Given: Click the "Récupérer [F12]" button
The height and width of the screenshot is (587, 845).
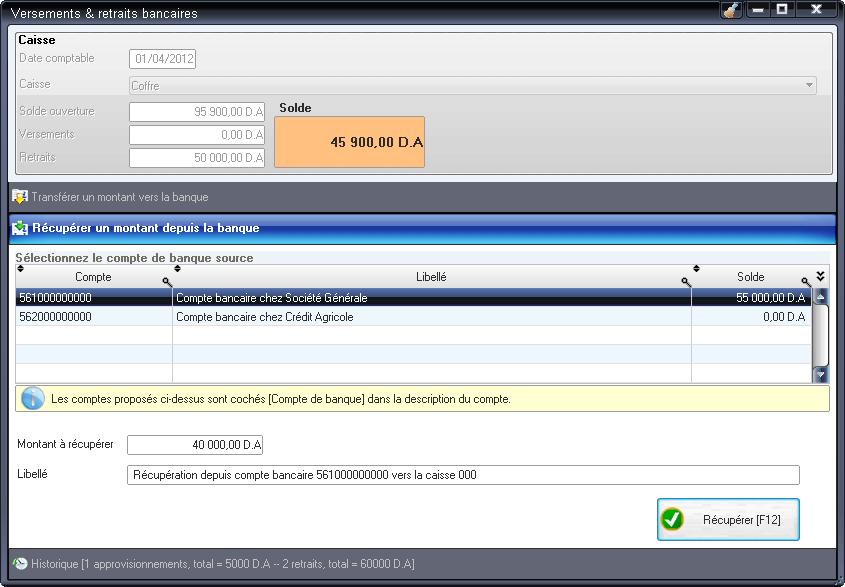Looking at the screenshot, I should [x=727, y=519].
